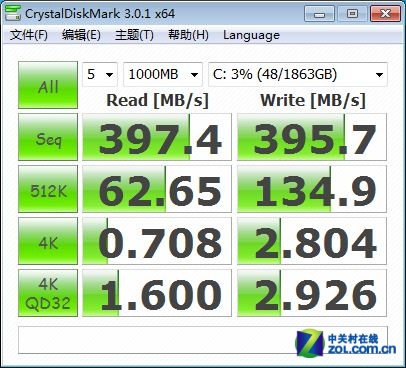406x368 pixels.
Task: Maximize the CrystalDiskMark window
Action: point(352,14)
